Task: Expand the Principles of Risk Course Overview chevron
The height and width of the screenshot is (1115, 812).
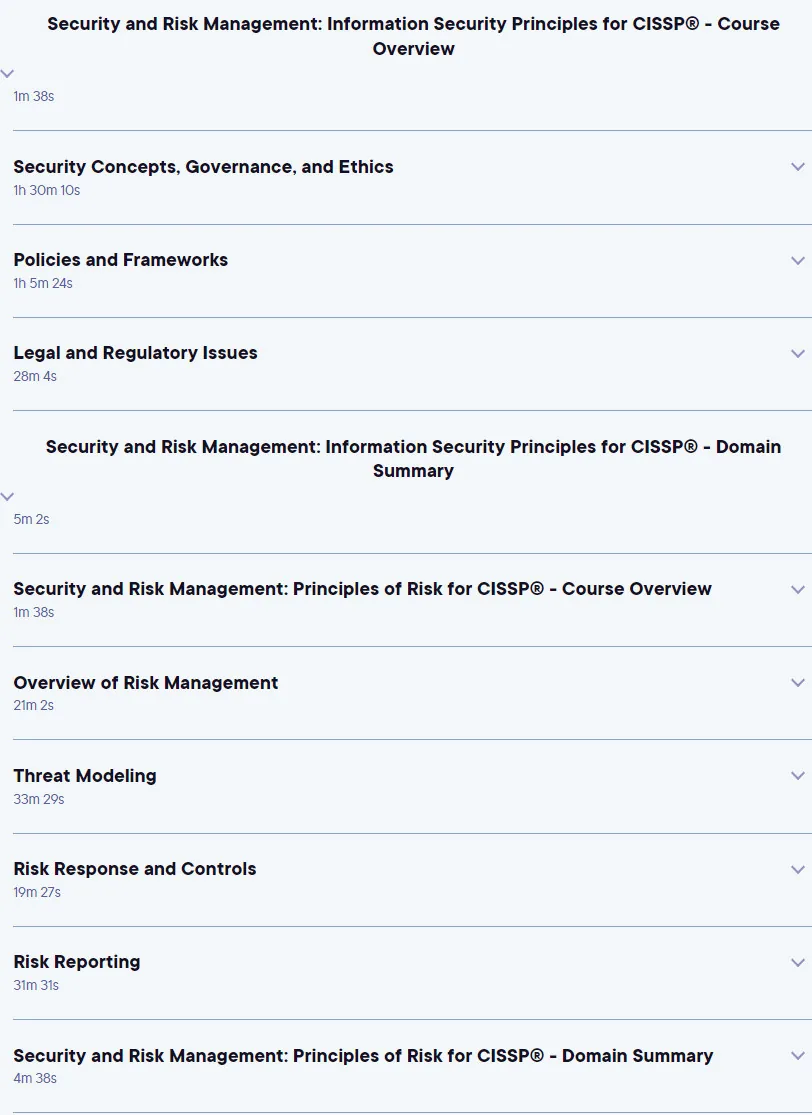Action: coord(798,589)
